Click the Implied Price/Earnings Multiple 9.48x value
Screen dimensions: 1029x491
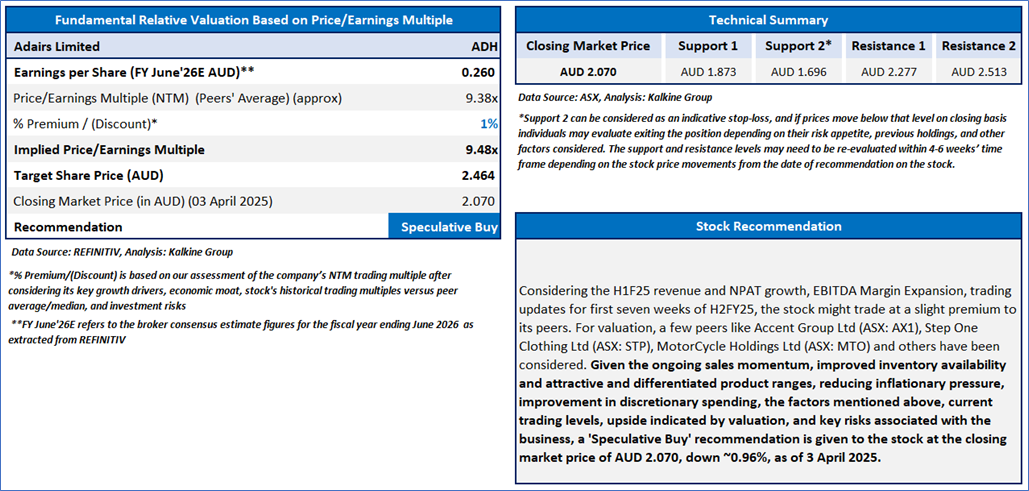(479, 150)
